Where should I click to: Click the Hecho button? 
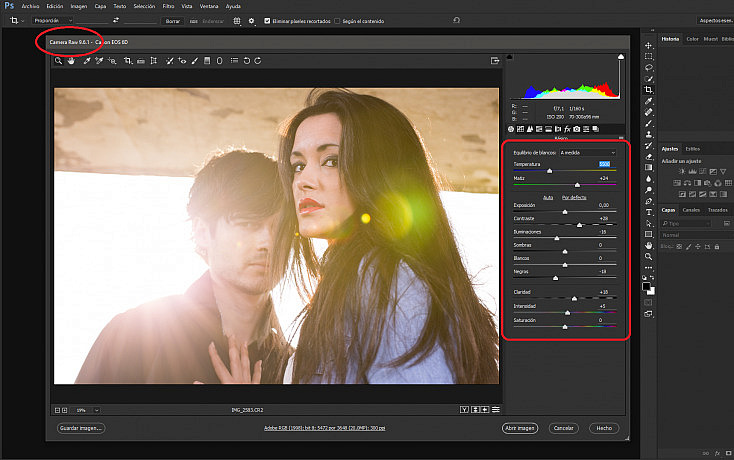(604, 428)
